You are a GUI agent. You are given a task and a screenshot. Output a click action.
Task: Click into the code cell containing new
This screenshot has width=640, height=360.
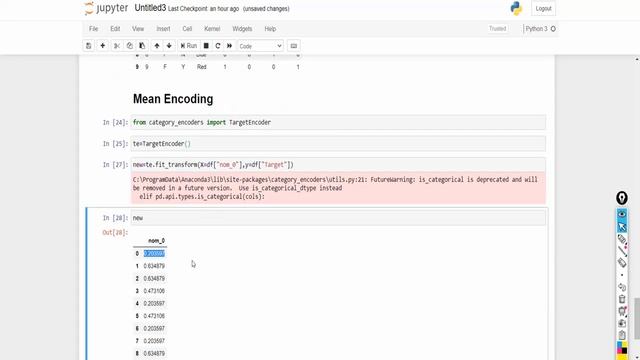(338, 218)
